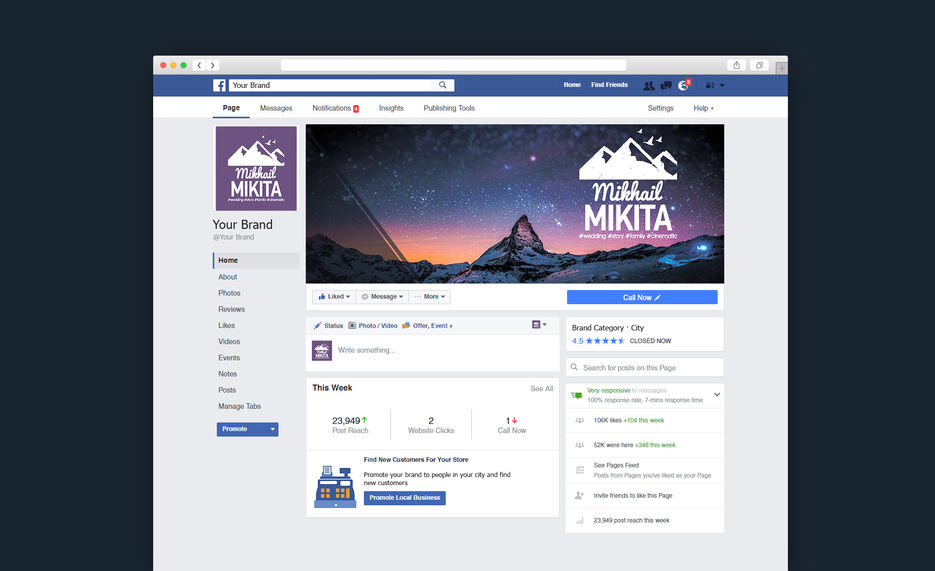The image size is (935, 571).
Task: Expand the Help dropdown
Action: click(703, 108)
